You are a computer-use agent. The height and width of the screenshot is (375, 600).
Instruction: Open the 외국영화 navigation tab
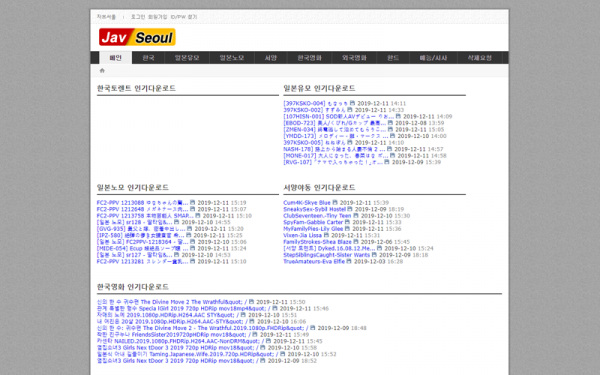pos(354,58)
